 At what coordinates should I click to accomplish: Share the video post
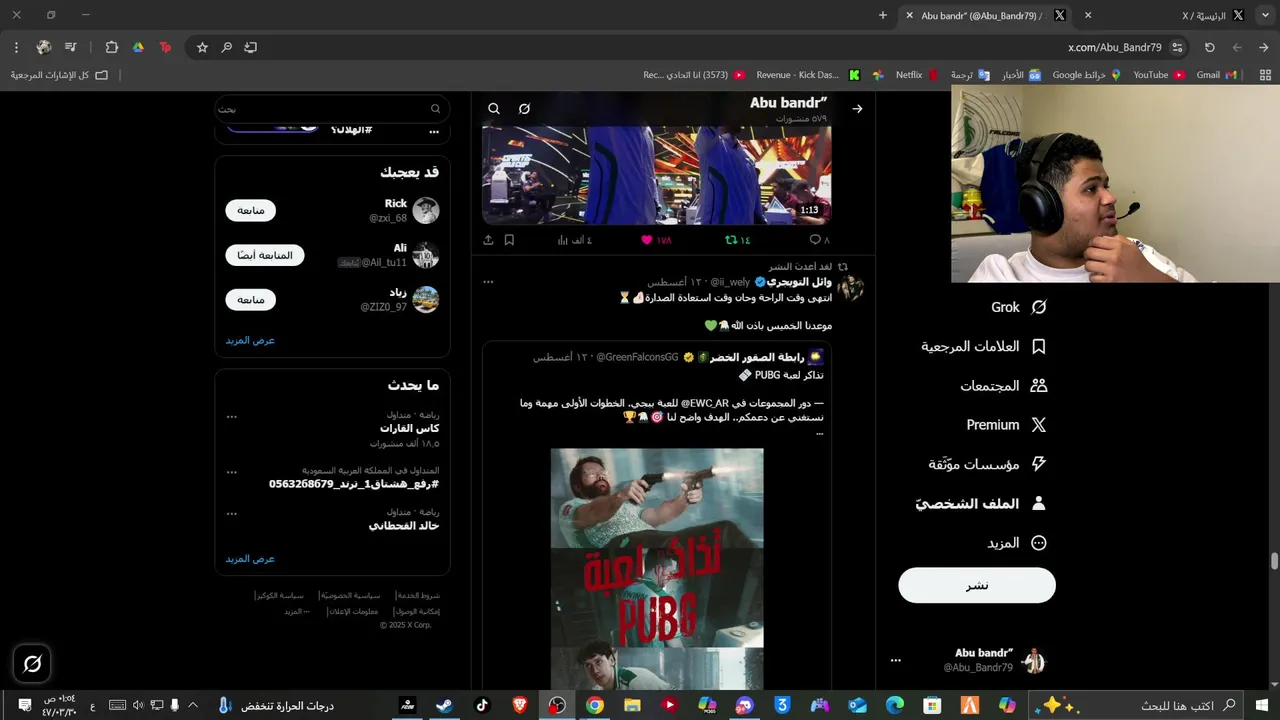tap(488, 240)
